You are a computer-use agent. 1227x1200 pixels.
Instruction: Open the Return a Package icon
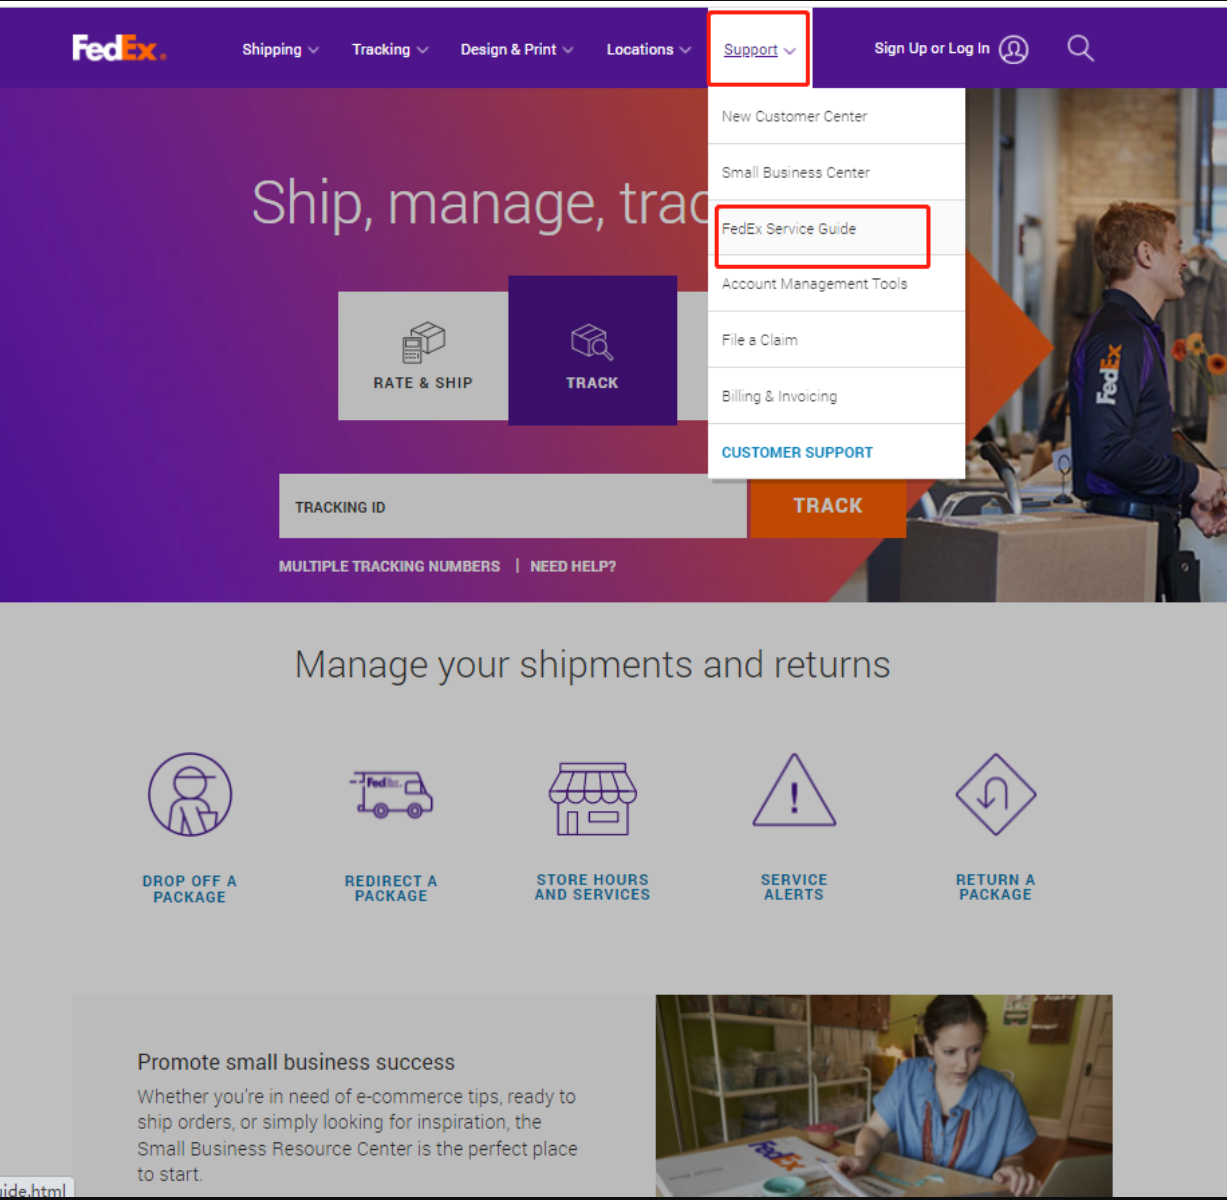click(x=995, y=794)
